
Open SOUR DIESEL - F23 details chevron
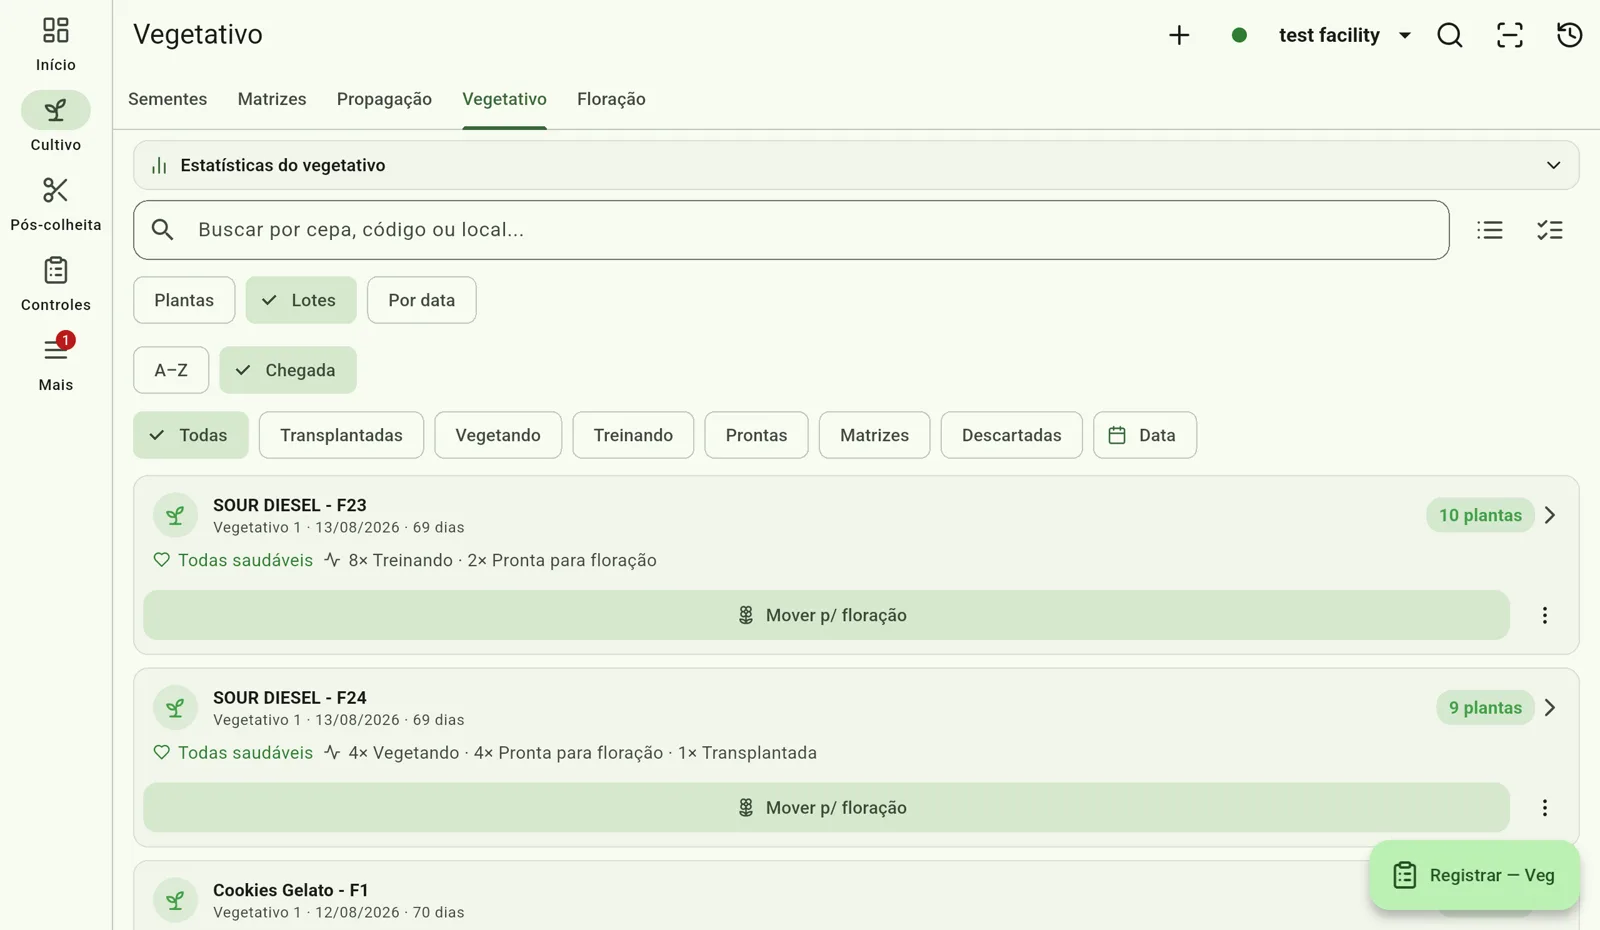click(x=1550, y=515)
